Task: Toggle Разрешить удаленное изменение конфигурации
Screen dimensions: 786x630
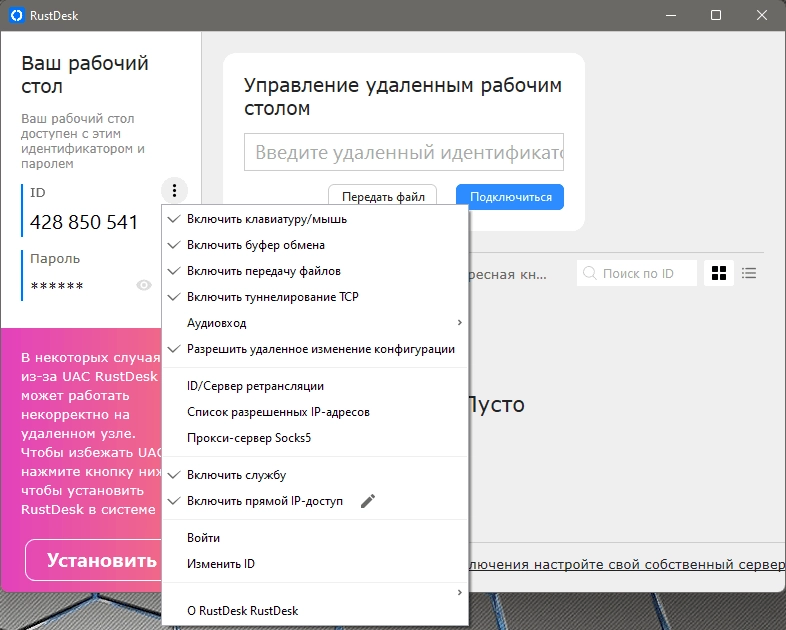Action: (315, 349)
